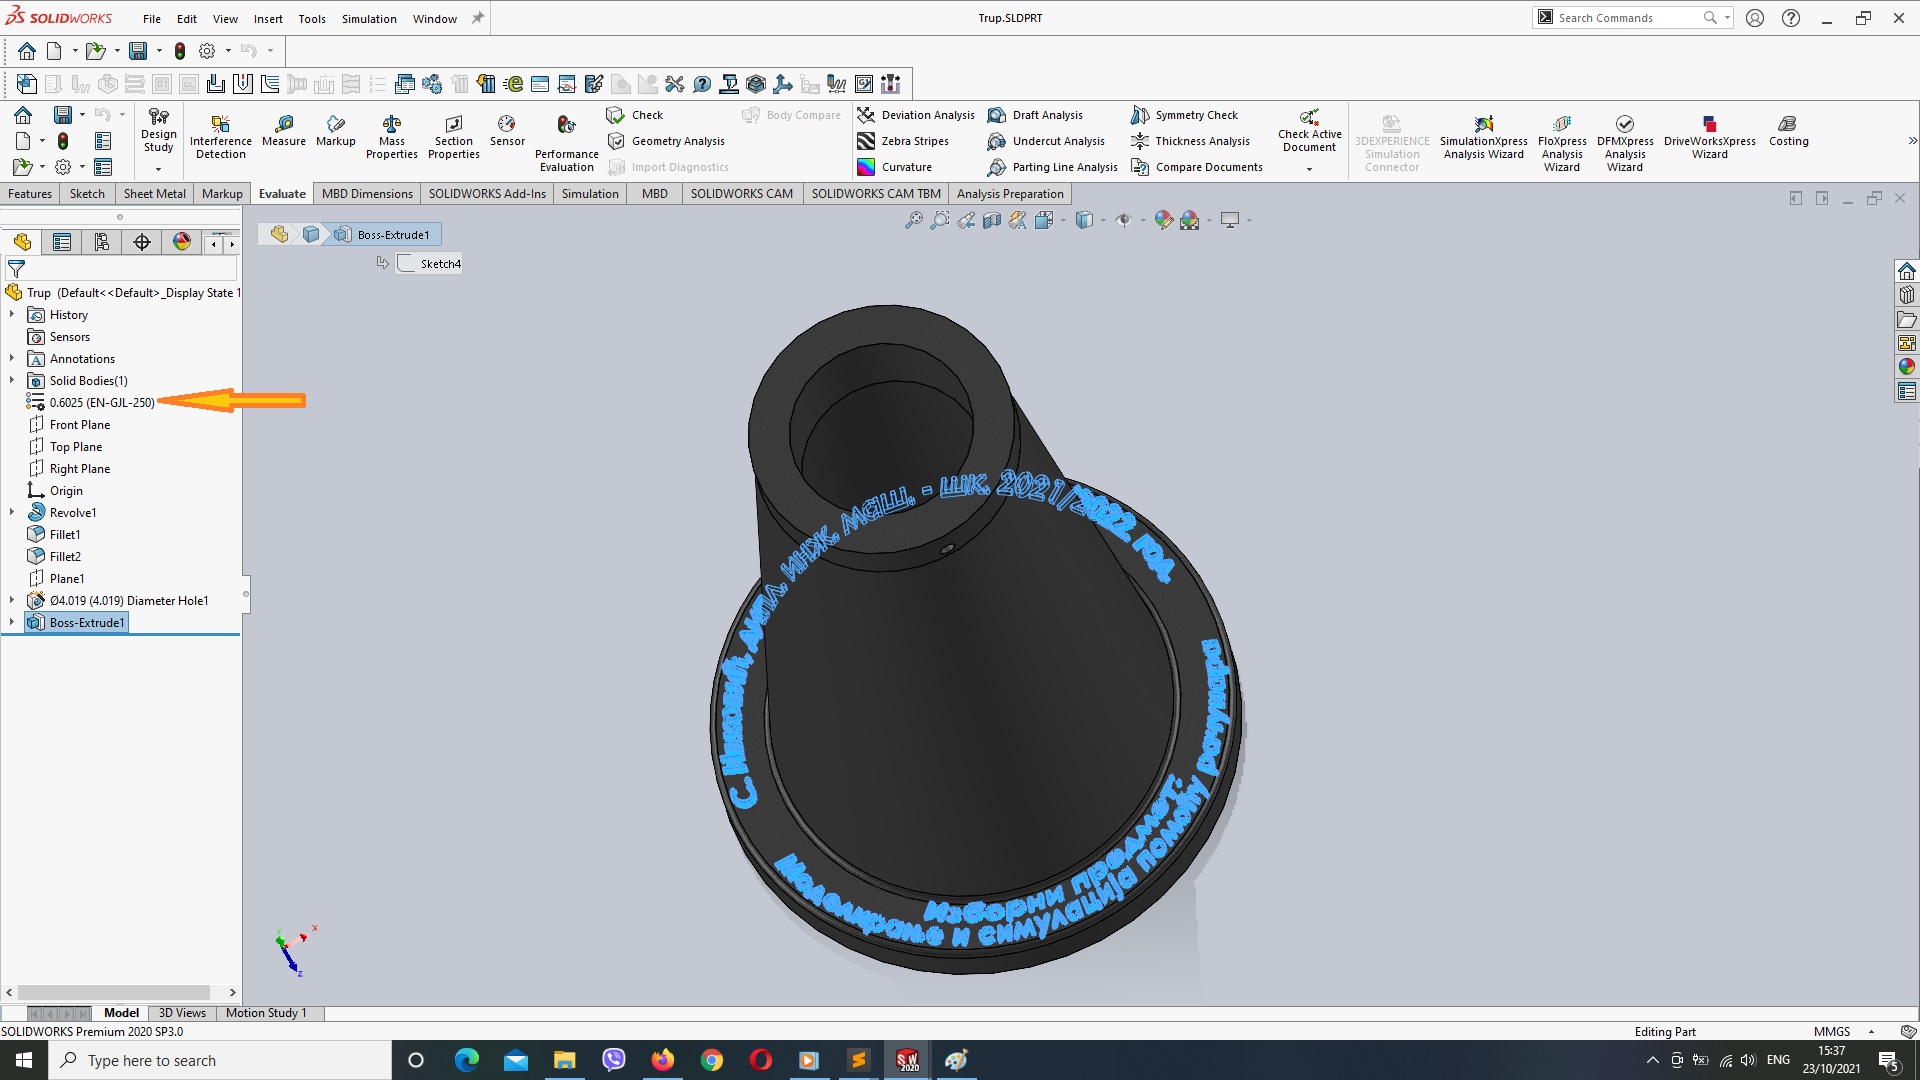Open Parting Line Analysis
This screenshot has width=1920, height=1080.
click(x=1052, y=167)
